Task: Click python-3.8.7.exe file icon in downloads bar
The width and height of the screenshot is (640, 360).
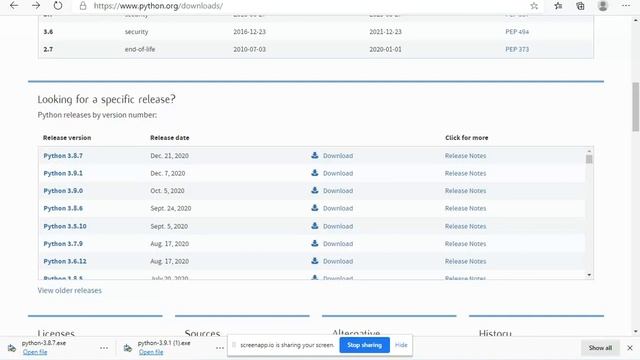Action: 12,348
